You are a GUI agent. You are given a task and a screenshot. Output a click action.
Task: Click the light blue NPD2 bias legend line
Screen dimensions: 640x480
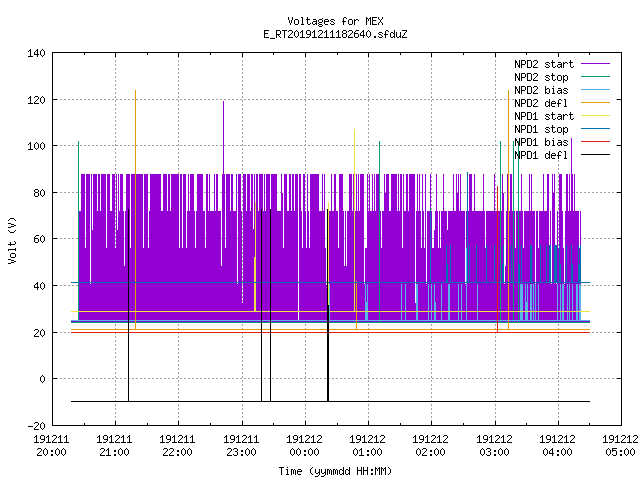pyautogui.click(x=596, y=90)
